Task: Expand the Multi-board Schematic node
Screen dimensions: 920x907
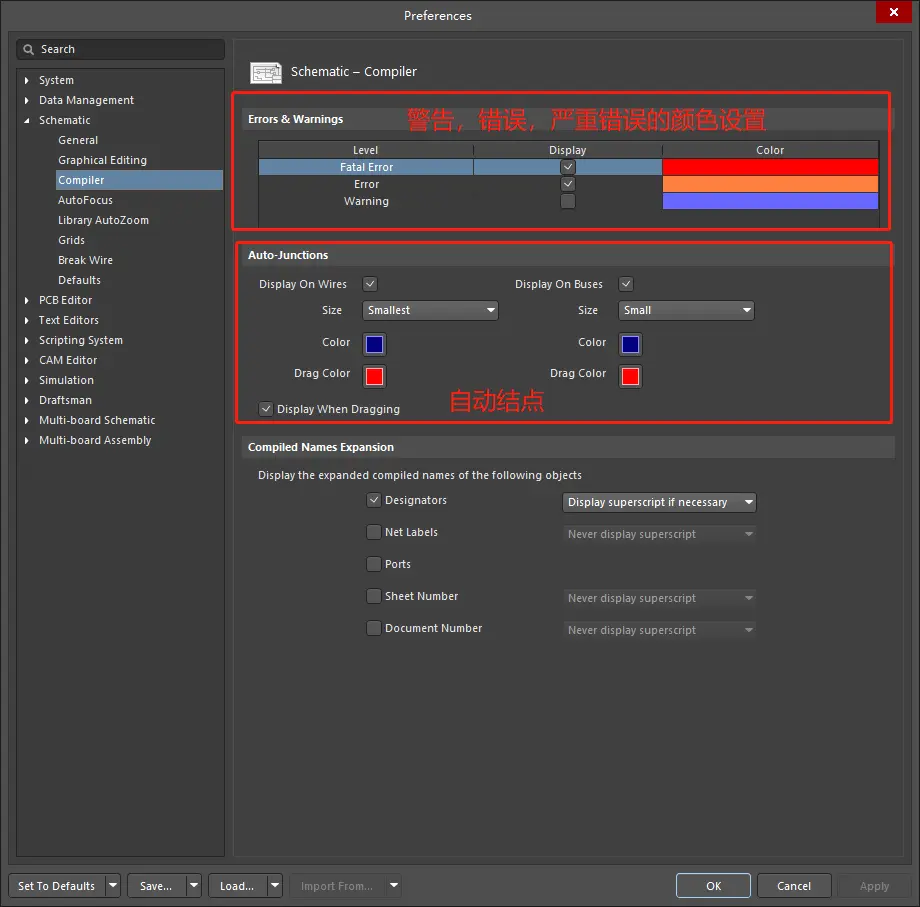Action: click(x=26, y=420)
